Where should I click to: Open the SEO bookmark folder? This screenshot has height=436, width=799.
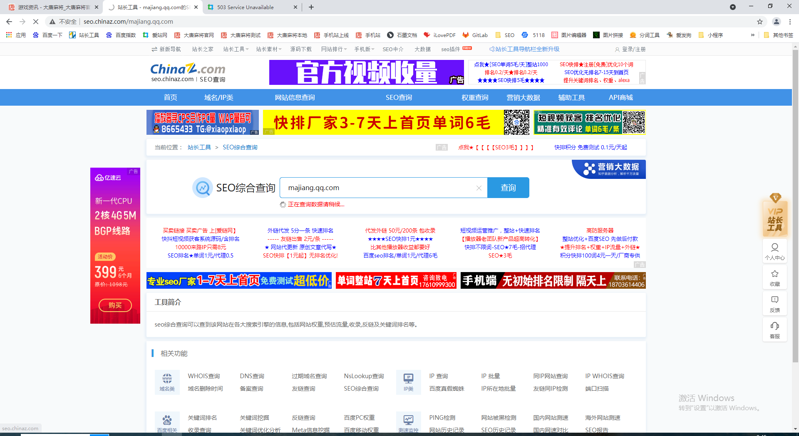pos(505,35)
